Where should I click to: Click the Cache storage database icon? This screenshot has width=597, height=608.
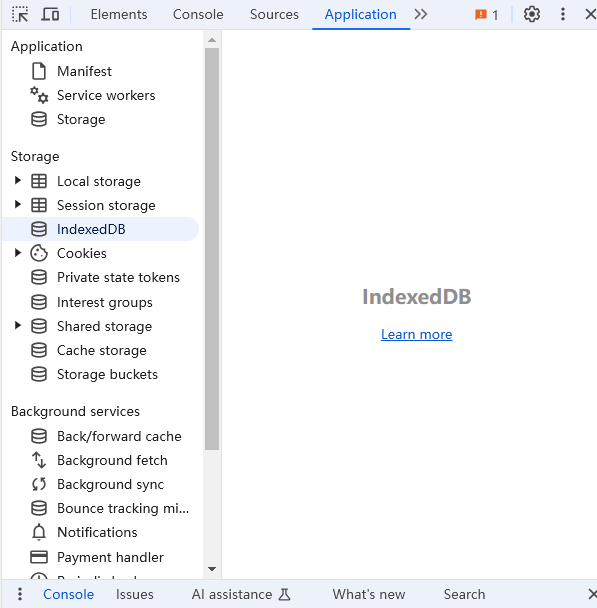pos(39,350)
